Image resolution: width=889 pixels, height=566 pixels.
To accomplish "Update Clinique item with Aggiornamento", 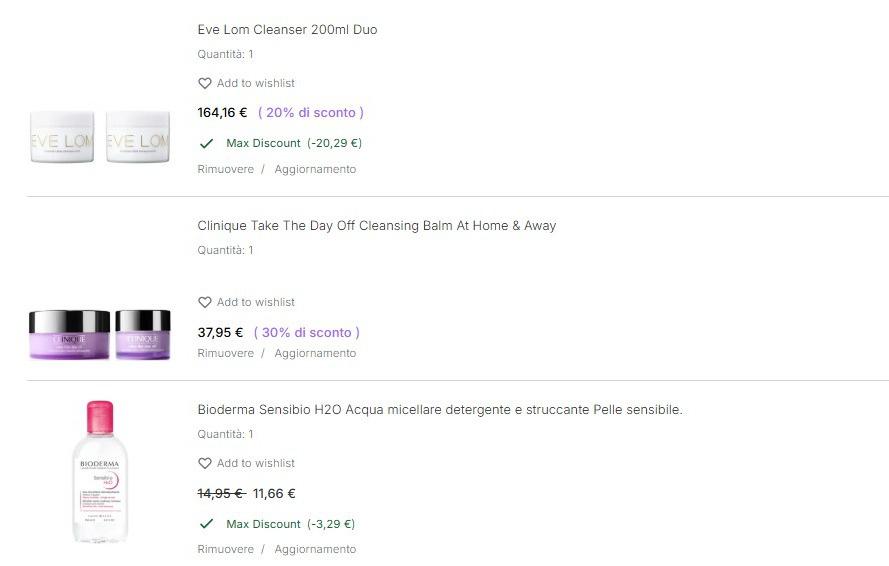I will (x=315, y=353).
